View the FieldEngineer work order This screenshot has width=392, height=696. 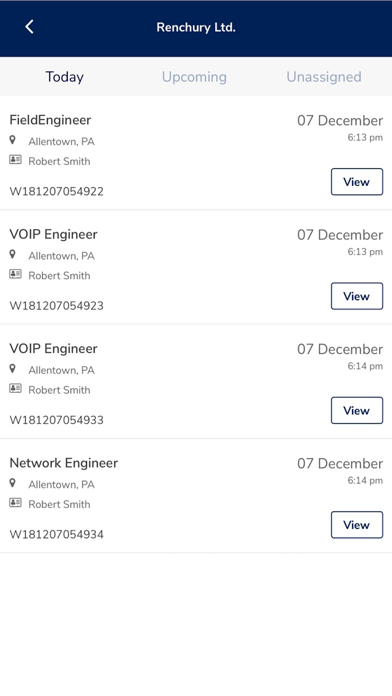point(357,182)
